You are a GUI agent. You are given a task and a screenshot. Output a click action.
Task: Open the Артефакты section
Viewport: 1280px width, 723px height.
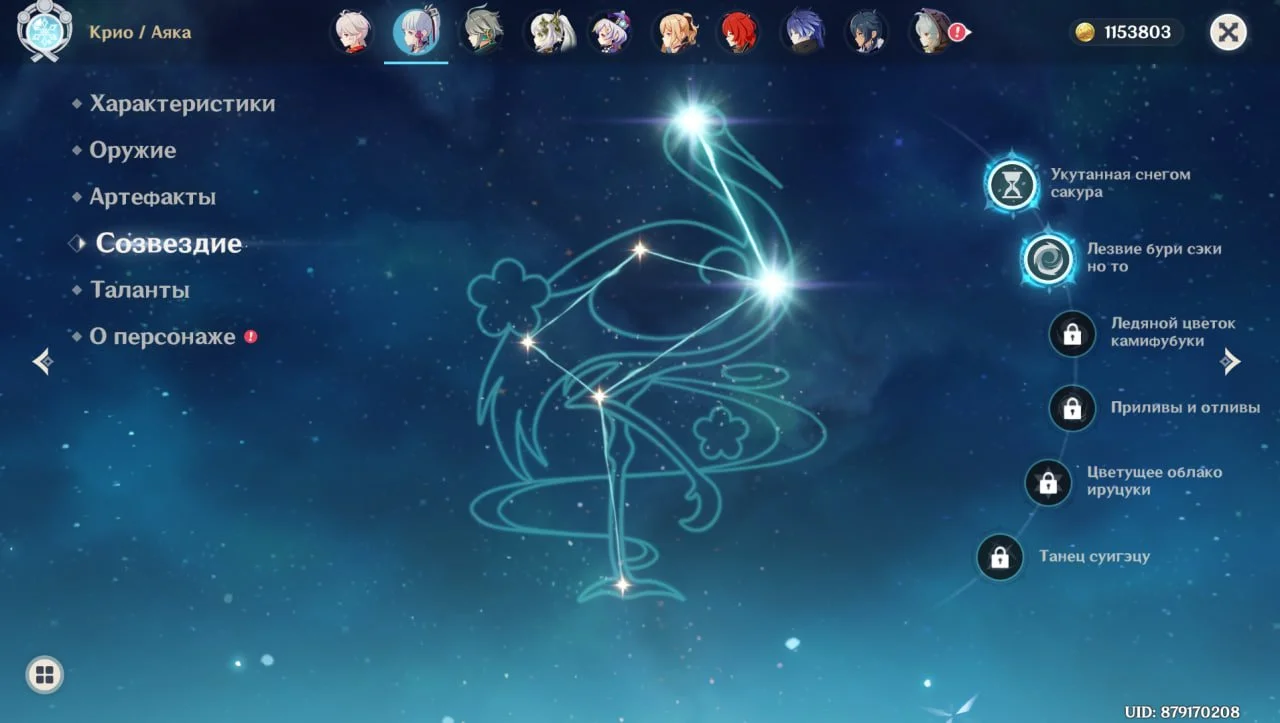point(152,197)
